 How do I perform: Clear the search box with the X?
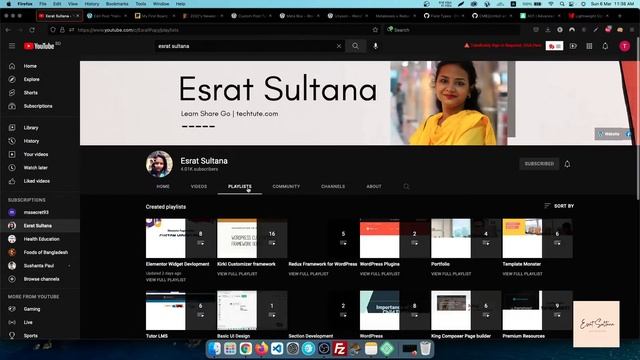point(339,46)
